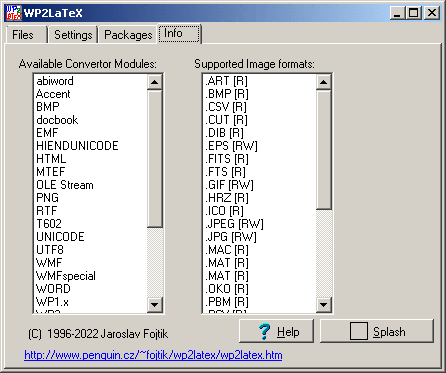Go to the Packages tab
The width and height of the screenshot is (446, 373).
128,35
